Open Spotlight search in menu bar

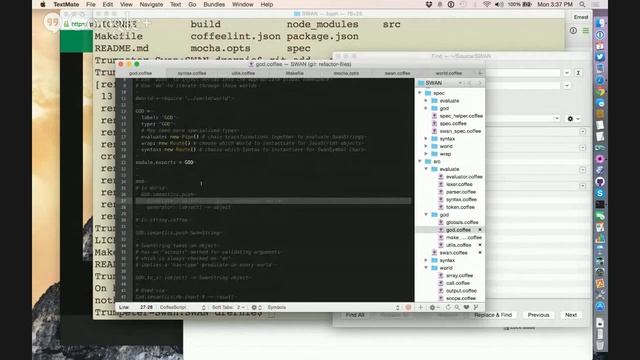pyautogui.click(x=582, y=4)
